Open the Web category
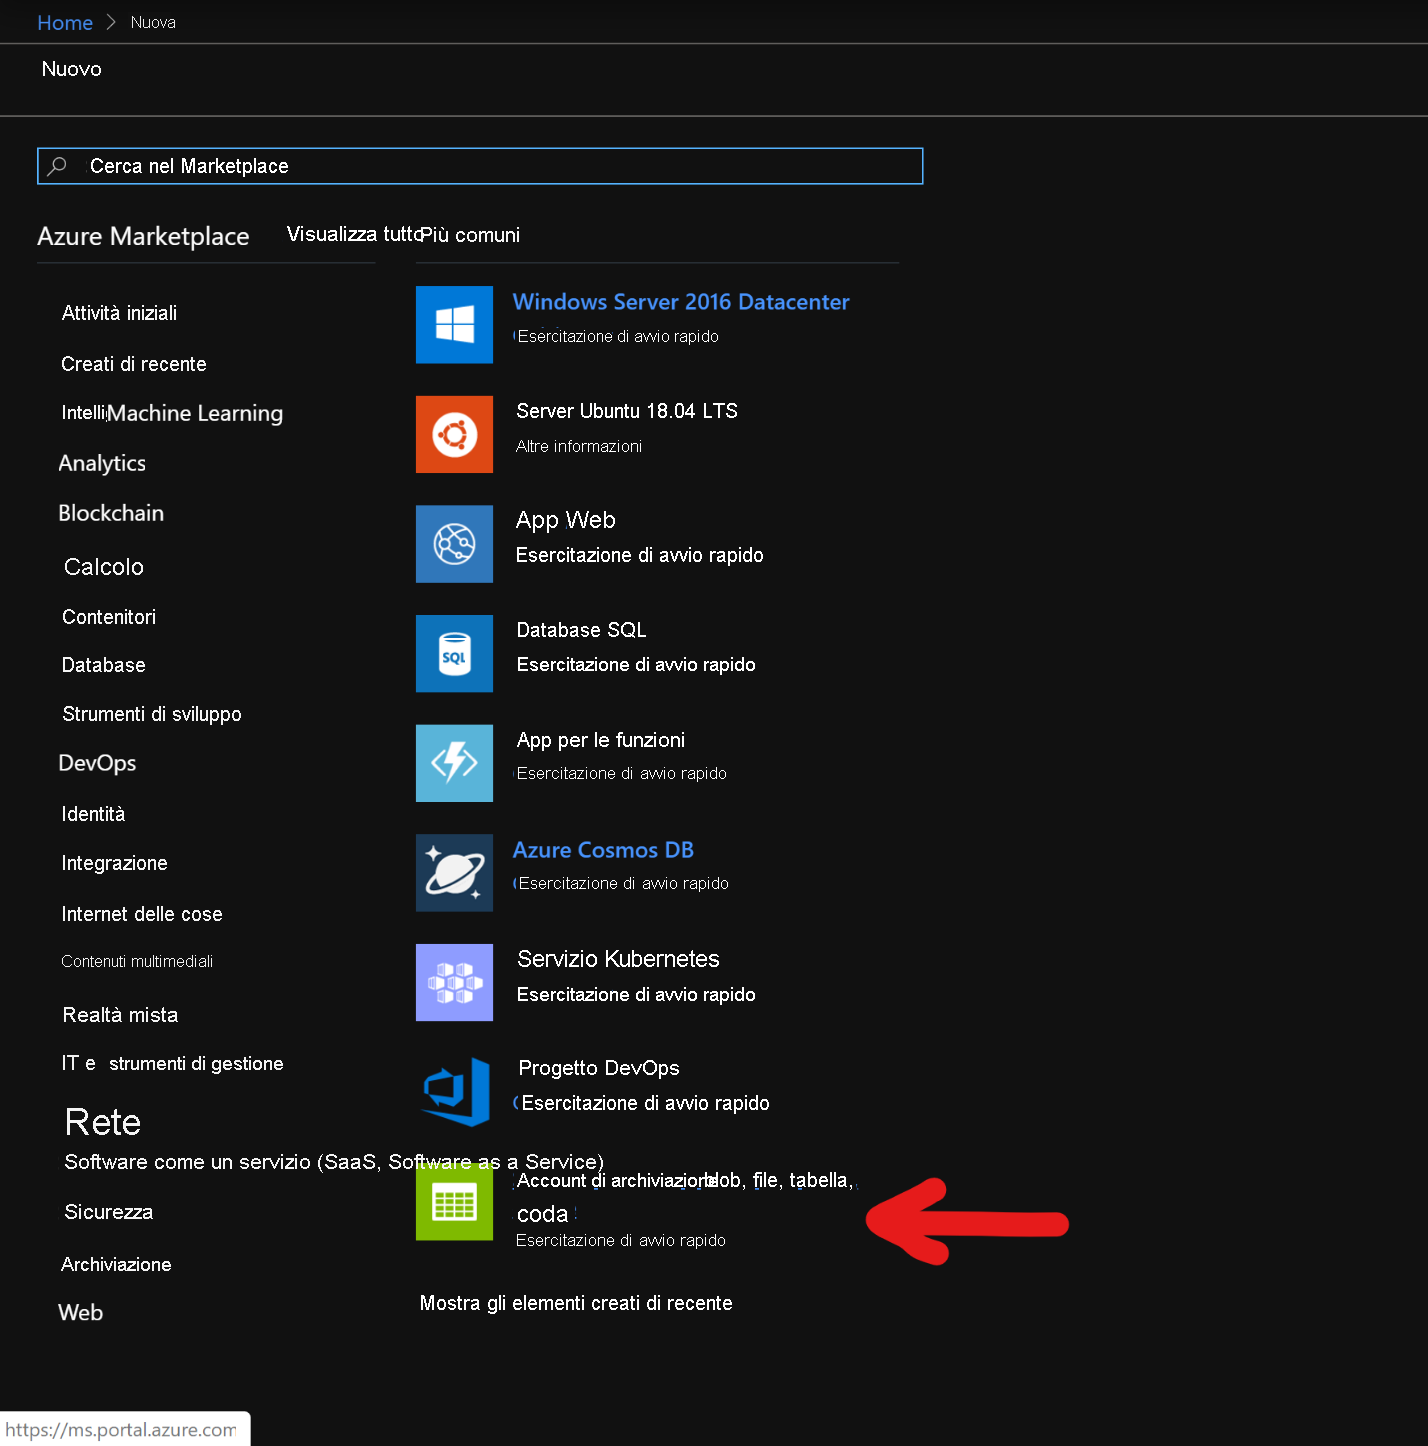Screen dimensions: 1428x1446 click(x=80, y=1313)
